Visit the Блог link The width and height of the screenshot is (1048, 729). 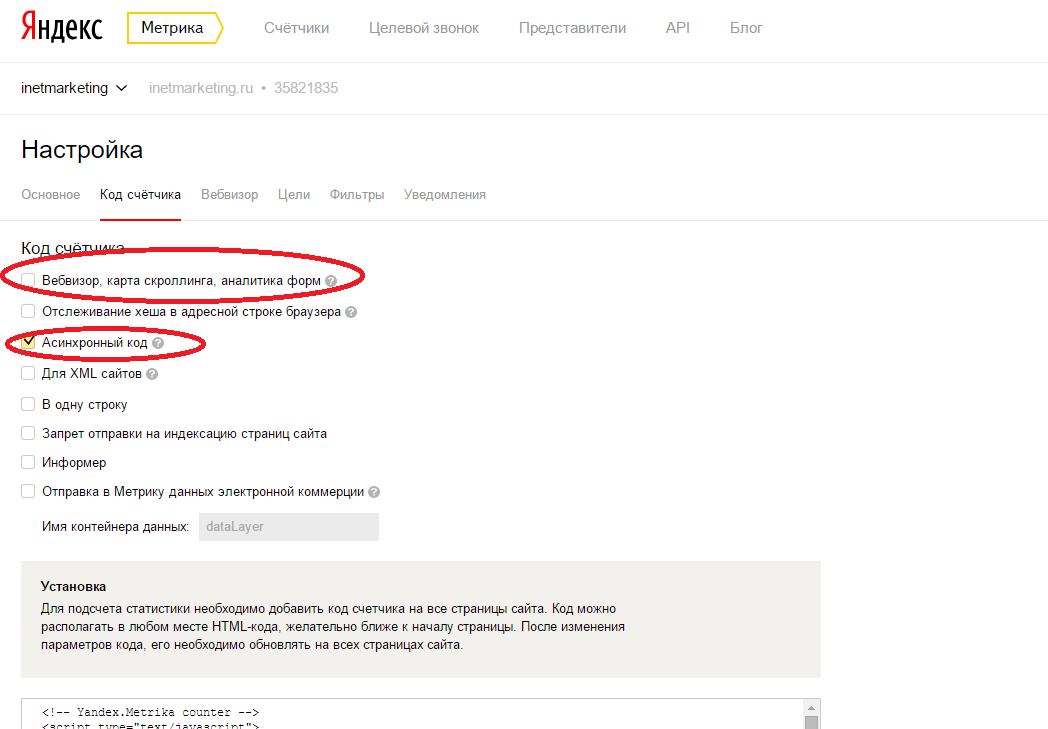click(x=746, y=28)
